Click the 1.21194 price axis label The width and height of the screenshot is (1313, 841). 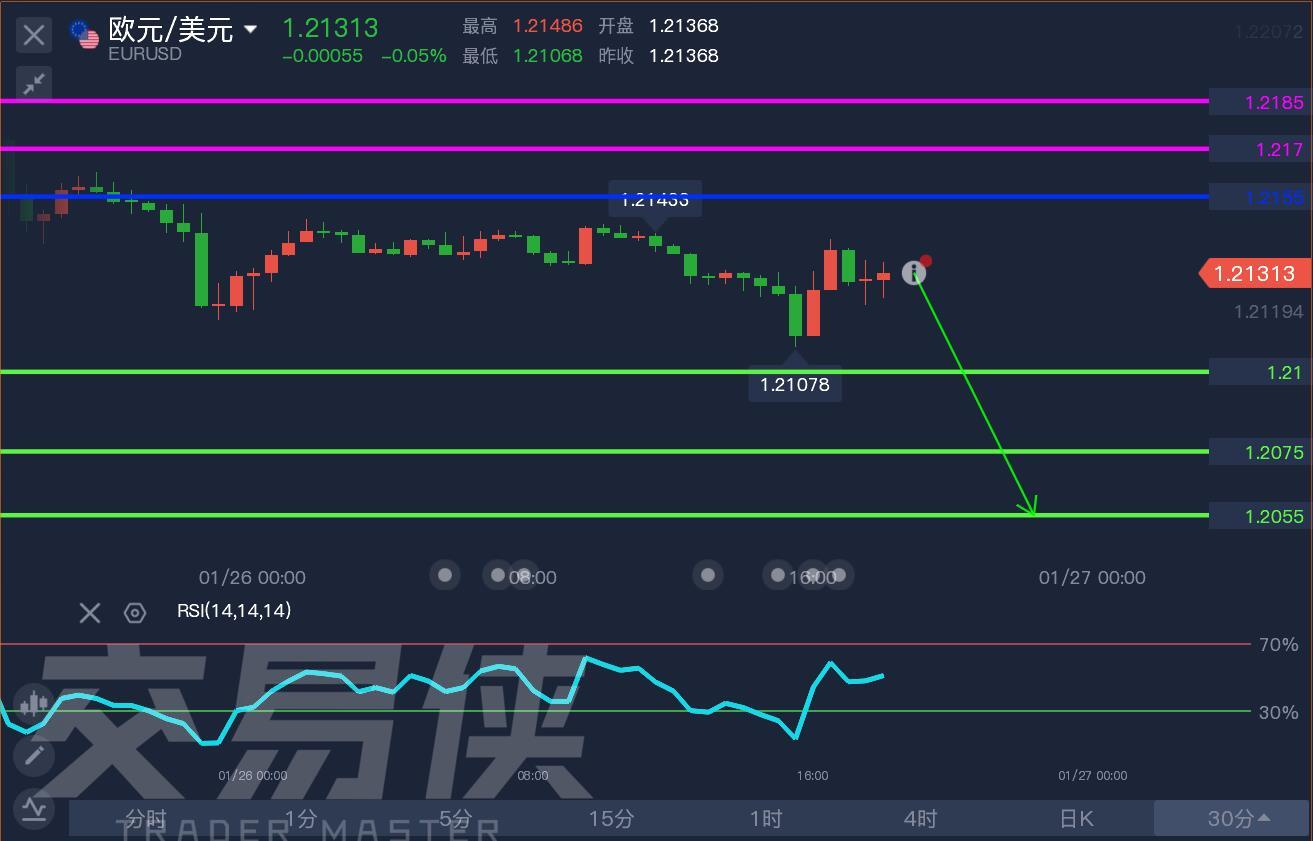pyautogui.click(x=1269, y=312)
